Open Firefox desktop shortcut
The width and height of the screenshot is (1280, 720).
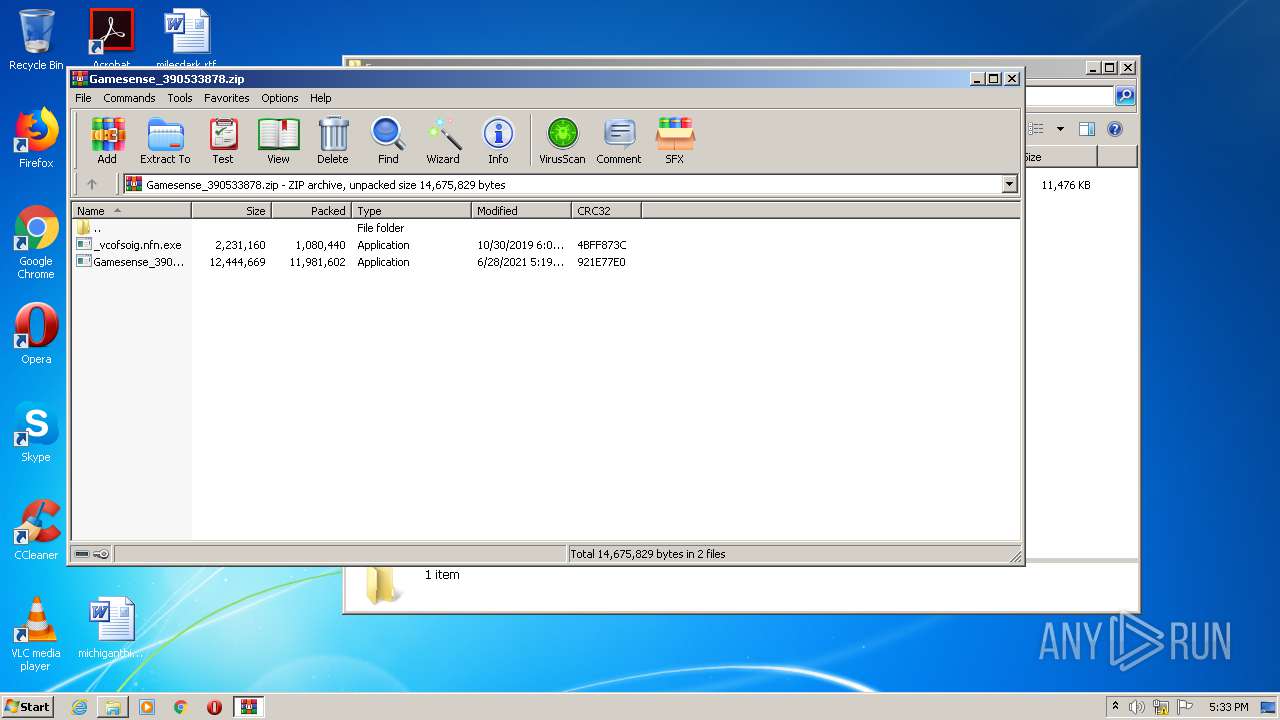coord(36,139)
